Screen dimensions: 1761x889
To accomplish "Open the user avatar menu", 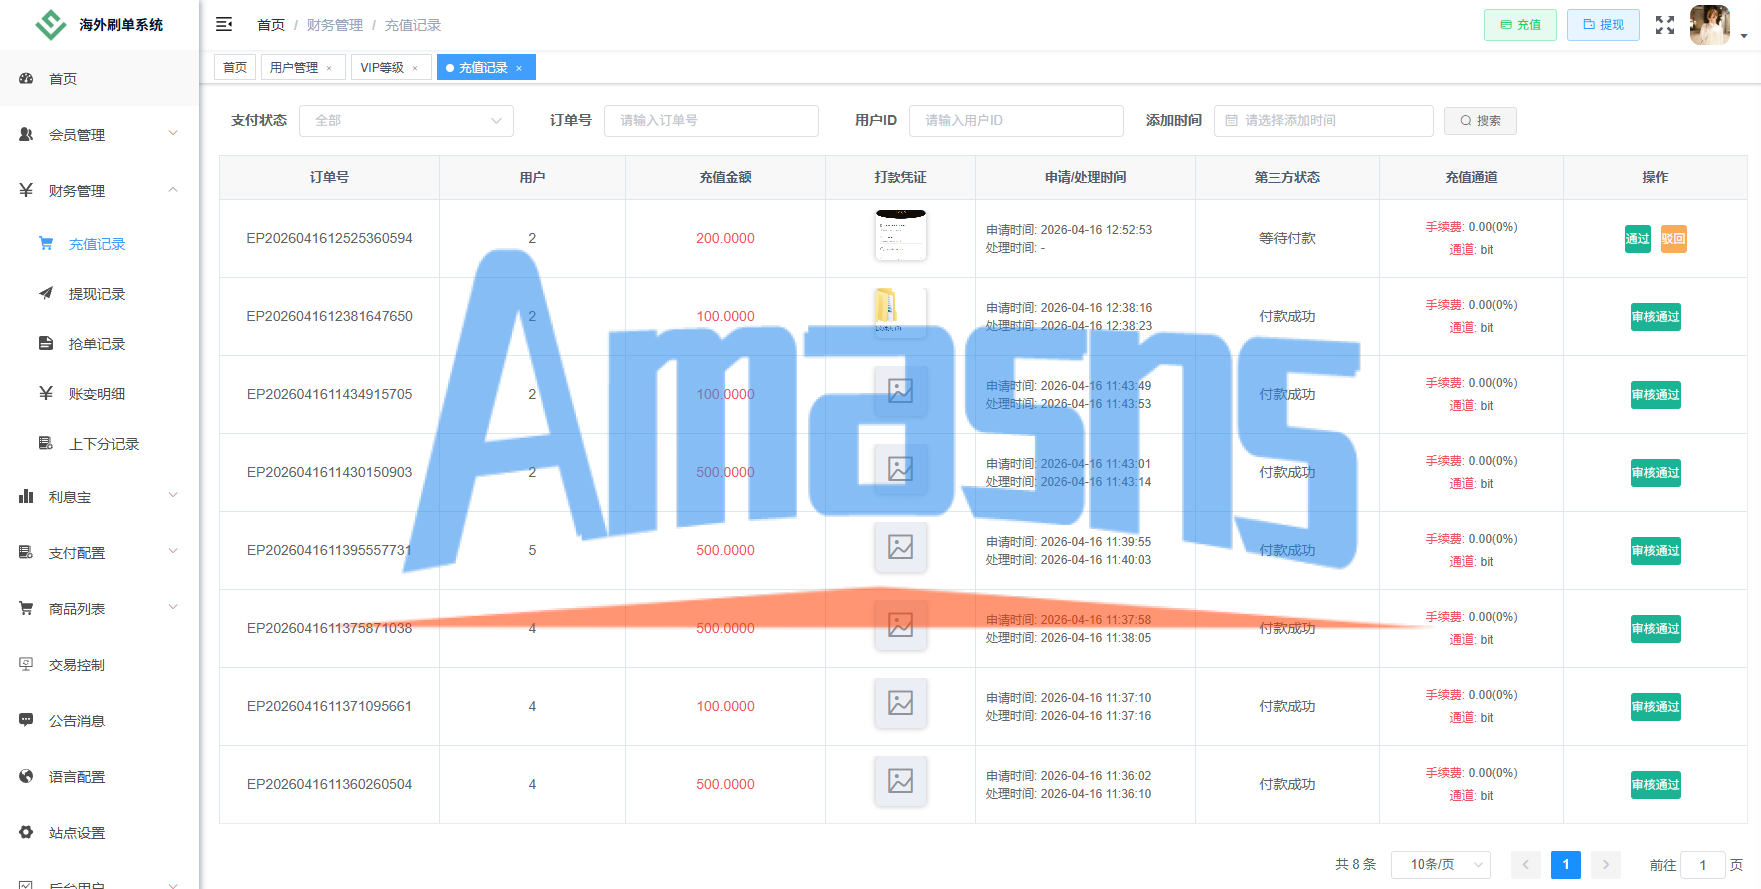I will tap(1710, 25).
